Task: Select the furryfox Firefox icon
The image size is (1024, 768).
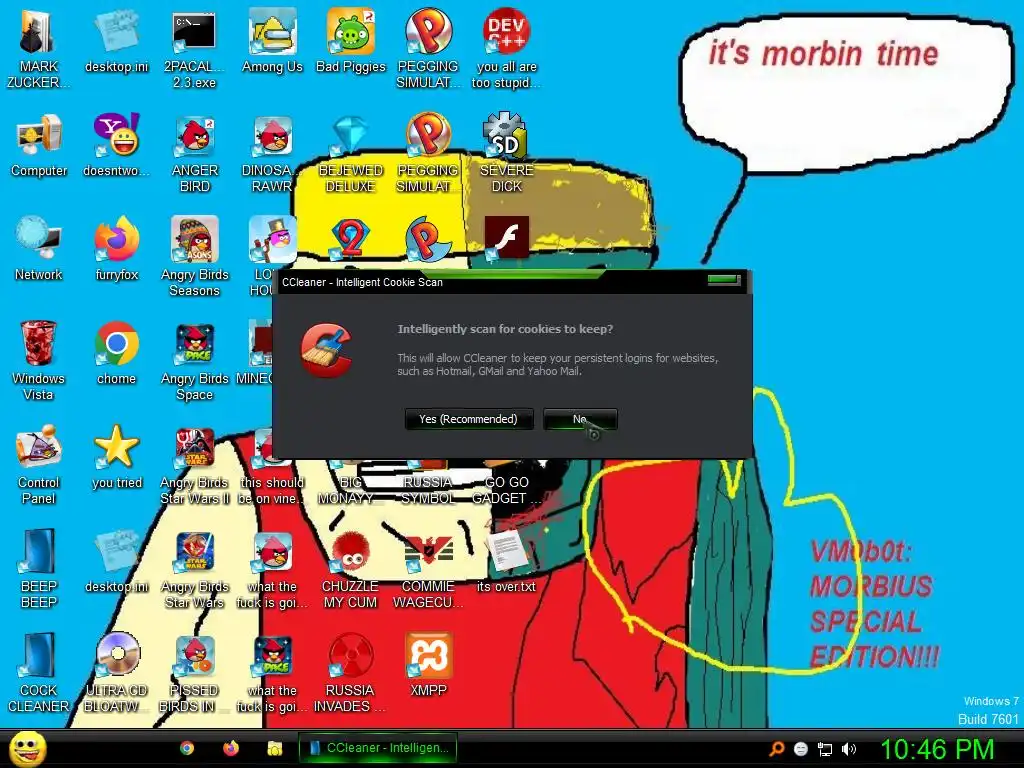Action: pyautogui.click(x=117, y=250)
